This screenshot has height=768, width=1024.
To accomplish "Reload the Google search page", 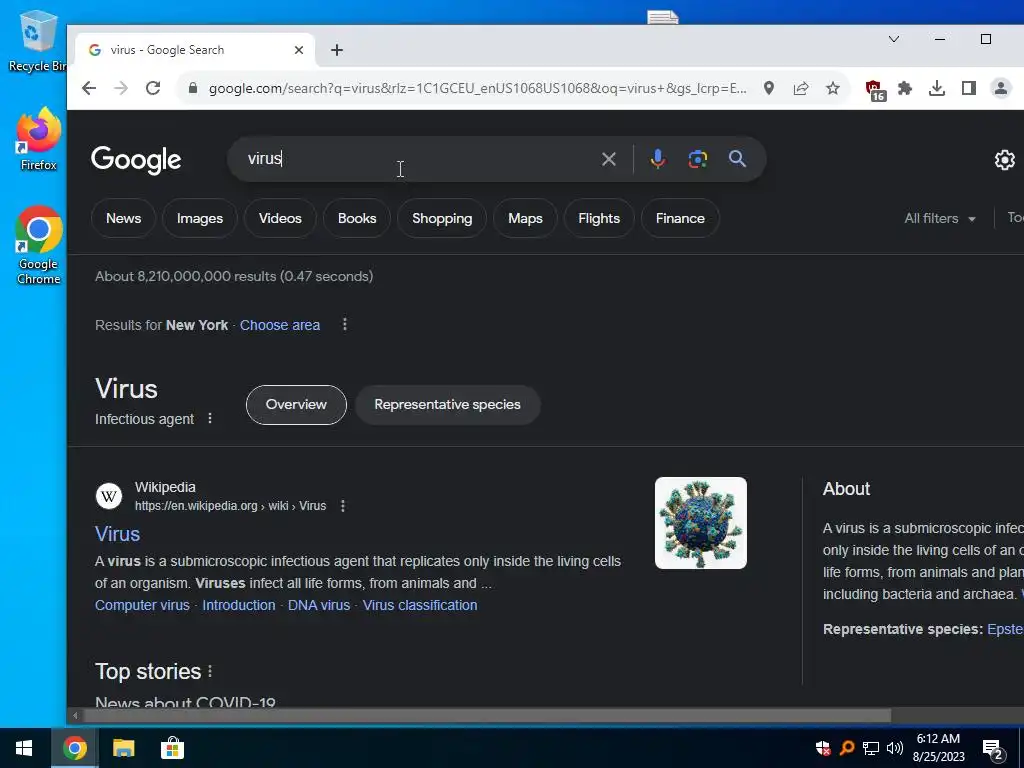I will (153, 88).
